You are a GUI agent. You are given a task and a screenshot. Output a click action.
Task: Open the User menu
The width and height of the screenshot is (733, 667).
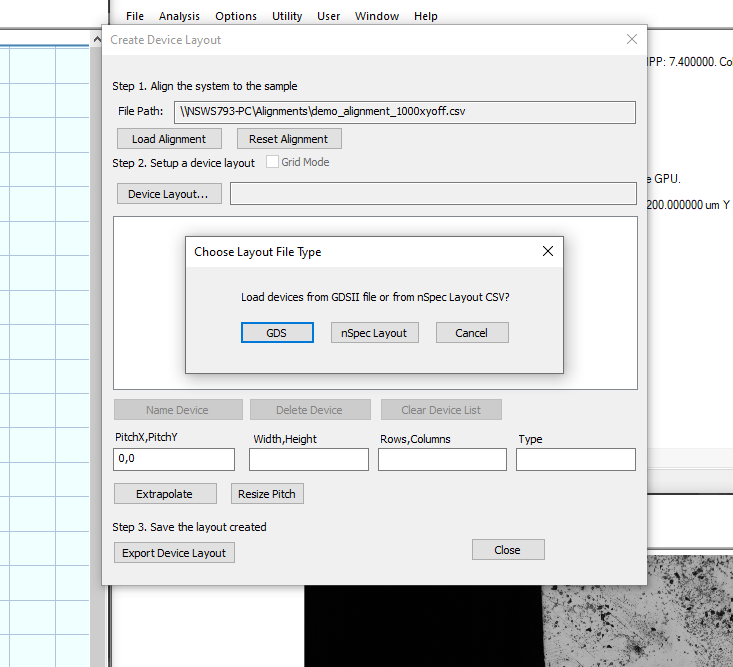click(x=329, y=16)
